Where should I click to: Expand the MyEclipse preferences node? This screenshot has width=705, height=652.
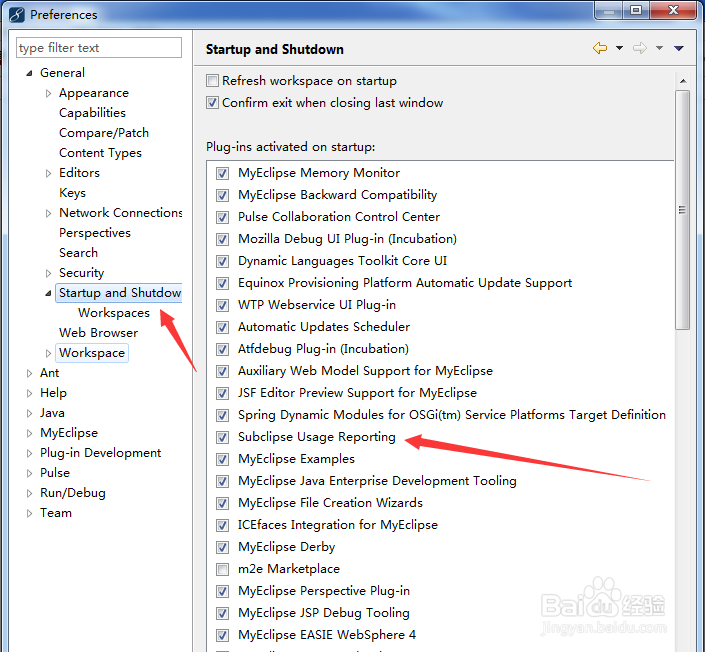pos(29,433)
